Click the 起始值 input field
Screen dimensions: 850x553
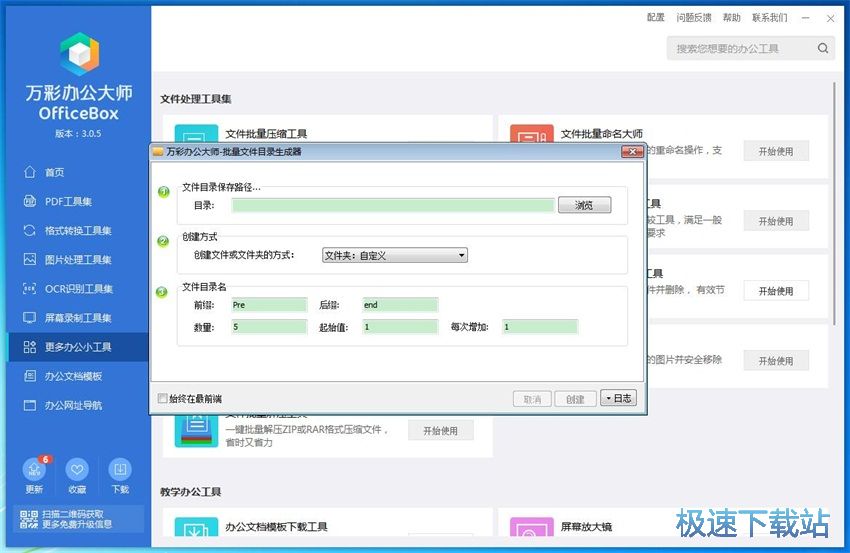point(400,326)
